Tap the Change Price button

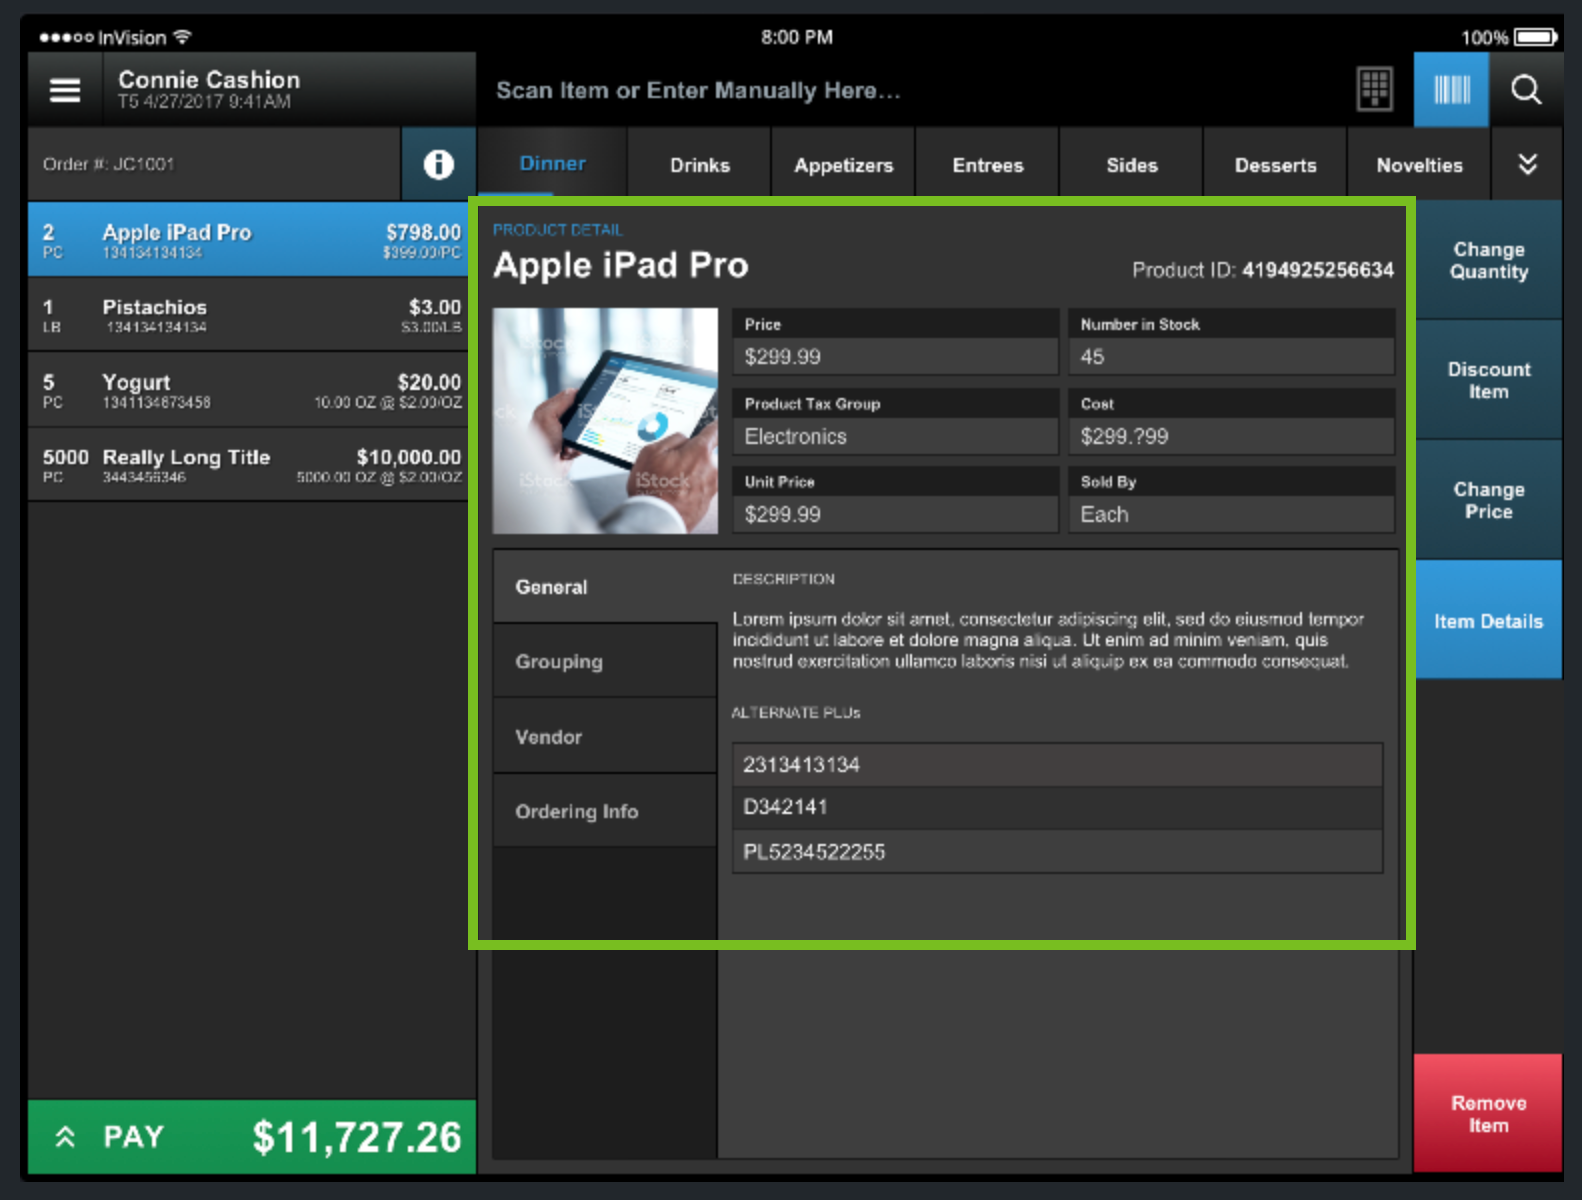(1489, 500)
